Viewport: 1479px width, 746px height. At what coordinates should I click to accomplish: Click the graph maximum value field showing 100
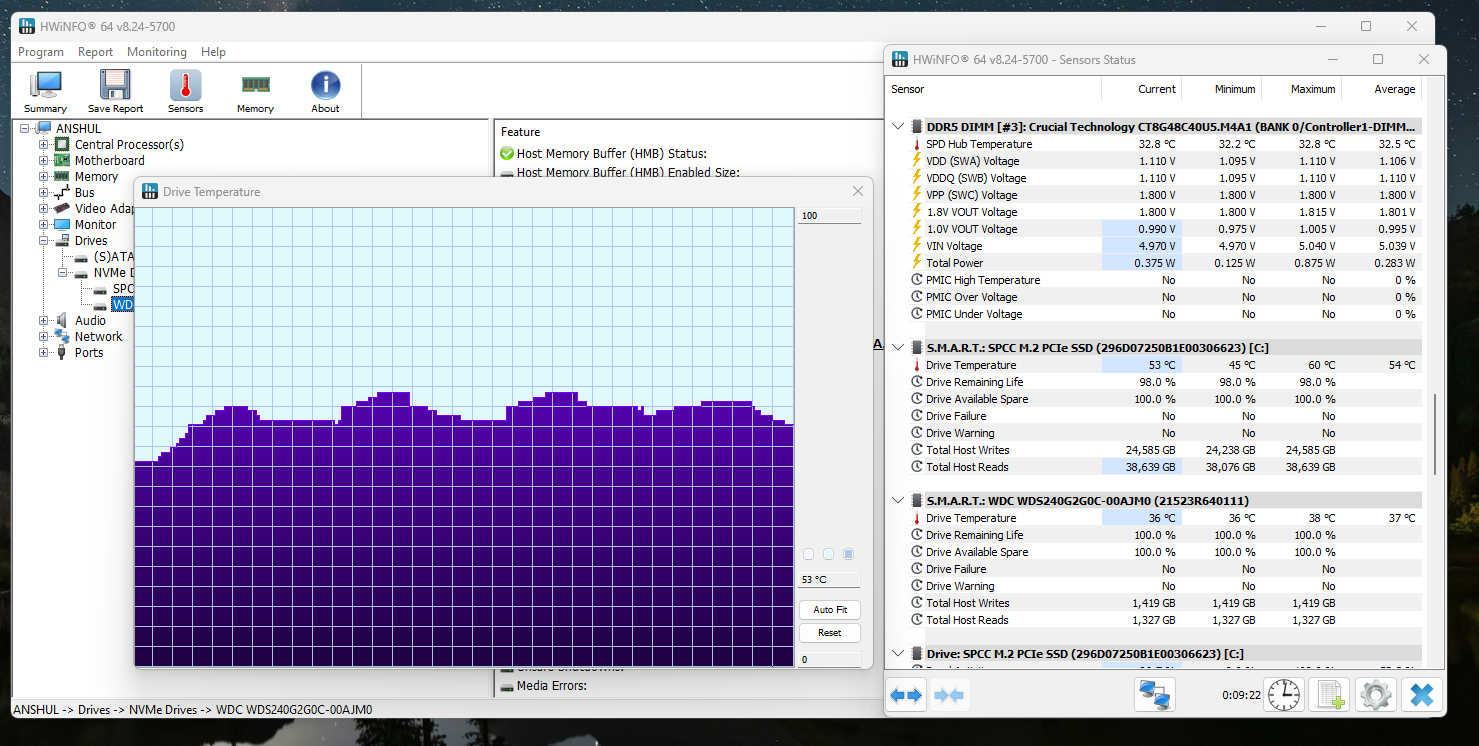[829, 216]
